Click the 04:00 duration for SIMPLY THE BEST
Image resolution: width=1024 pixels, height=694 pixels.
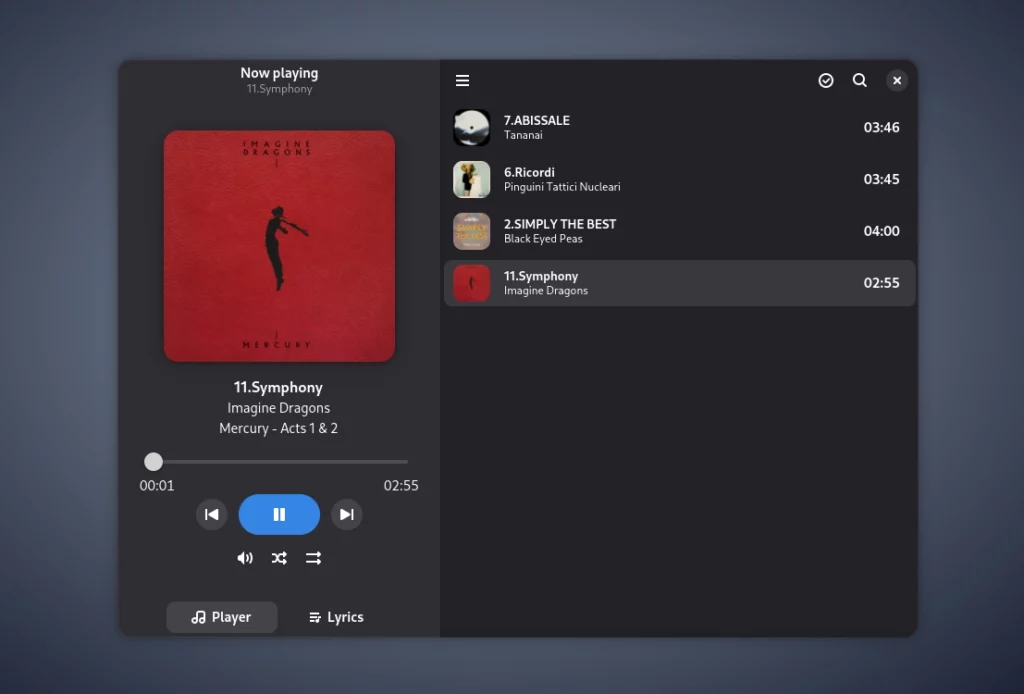click(881, 231)
